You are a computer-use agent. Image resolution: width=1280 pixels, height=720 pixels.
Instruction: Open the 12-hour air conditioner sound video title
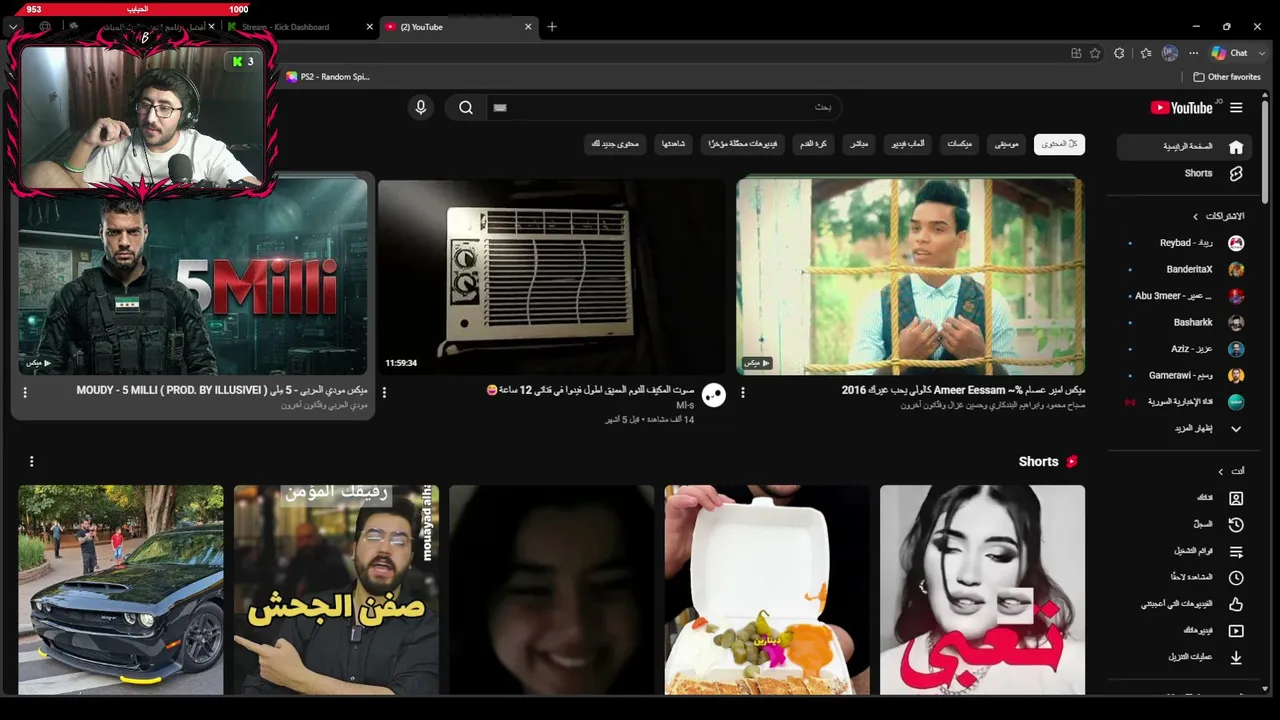point(590,390)
